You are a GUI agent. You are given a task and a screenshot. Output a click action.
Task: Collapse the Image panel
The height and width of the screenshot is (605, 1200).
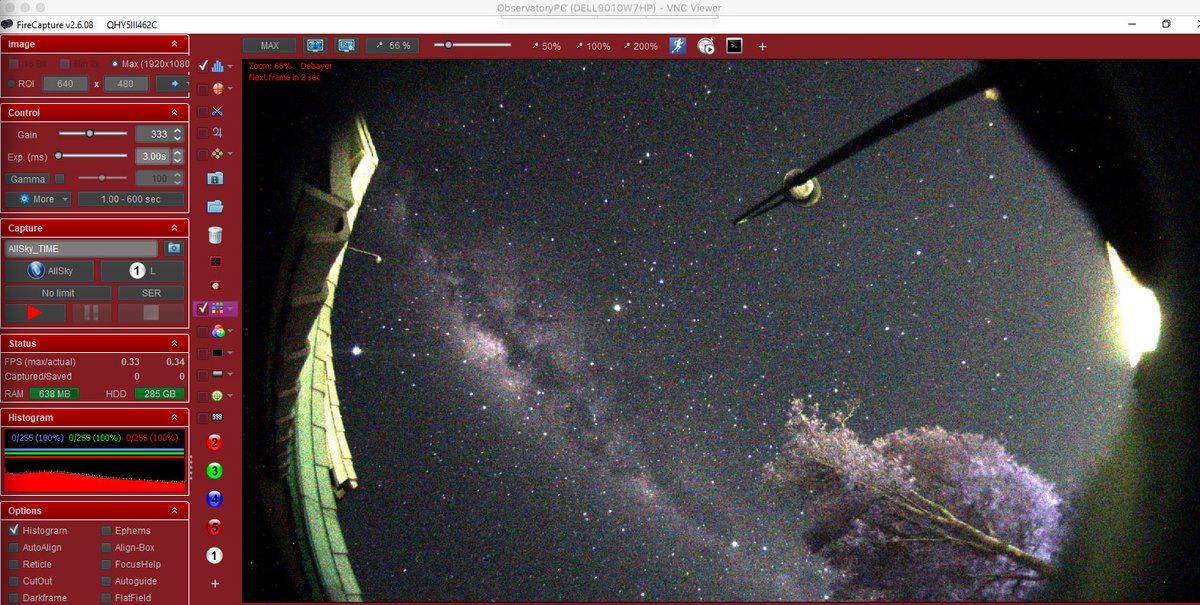coord(175,44)
